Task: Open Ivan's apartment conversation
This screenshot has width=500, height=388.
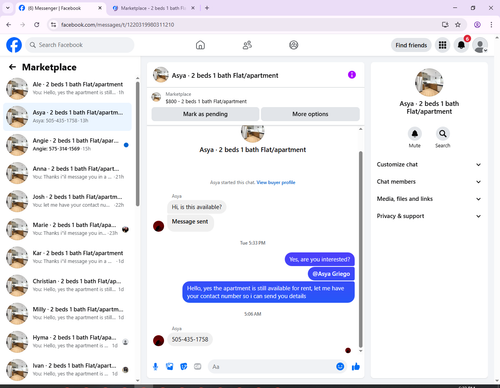Action: pyautogui.click(x=67, y=370)
